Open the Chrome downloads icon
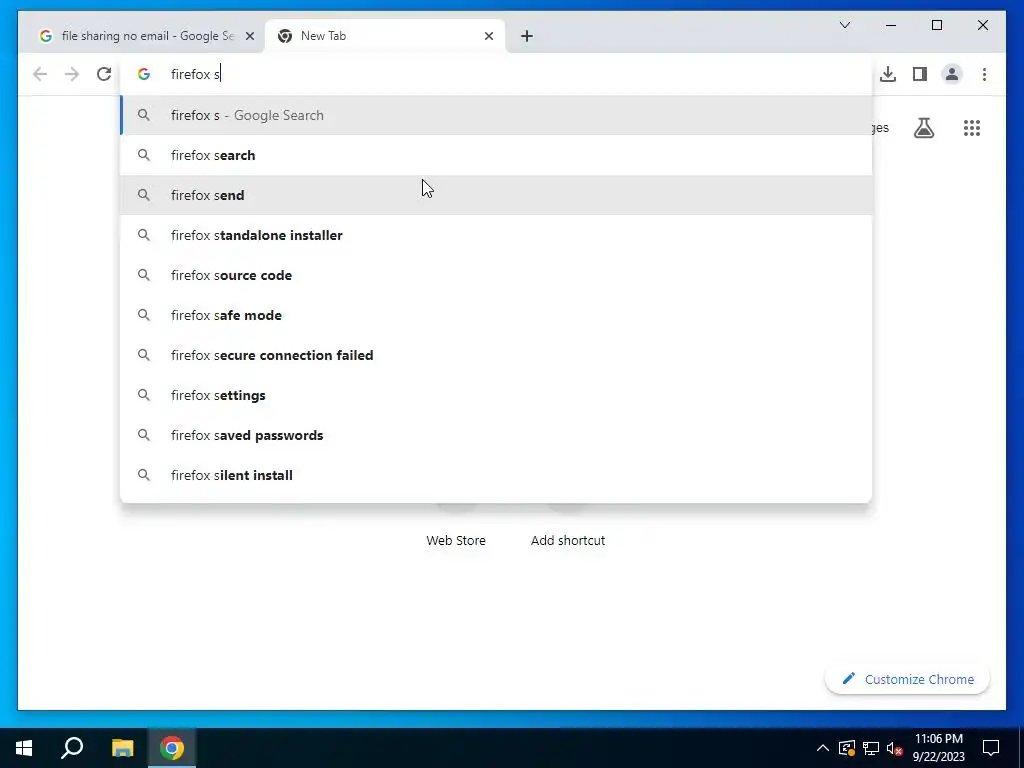Screen dimensions: 1024x768 [x=888, y=74]
